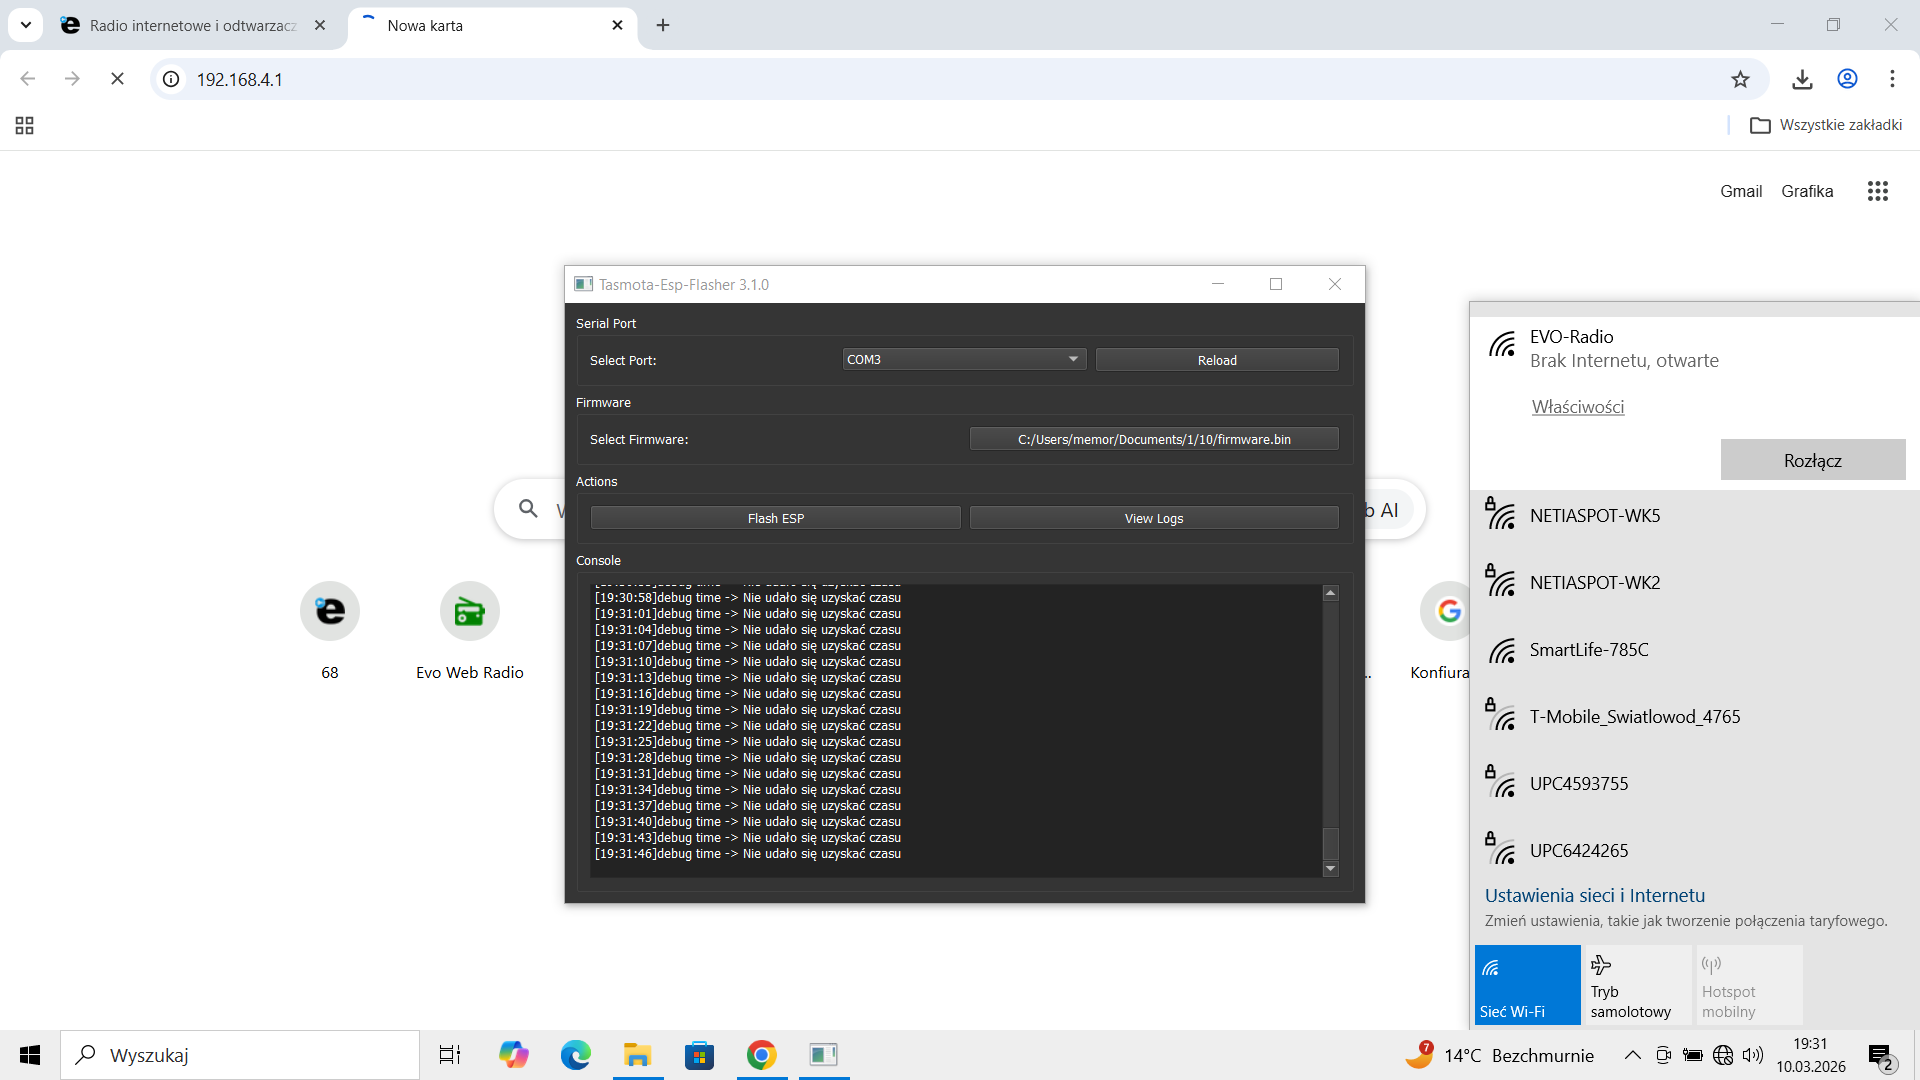Click the Tasmota flasher taskbar icon
Screen dimensions: 1920x1080
point(823,1055)
